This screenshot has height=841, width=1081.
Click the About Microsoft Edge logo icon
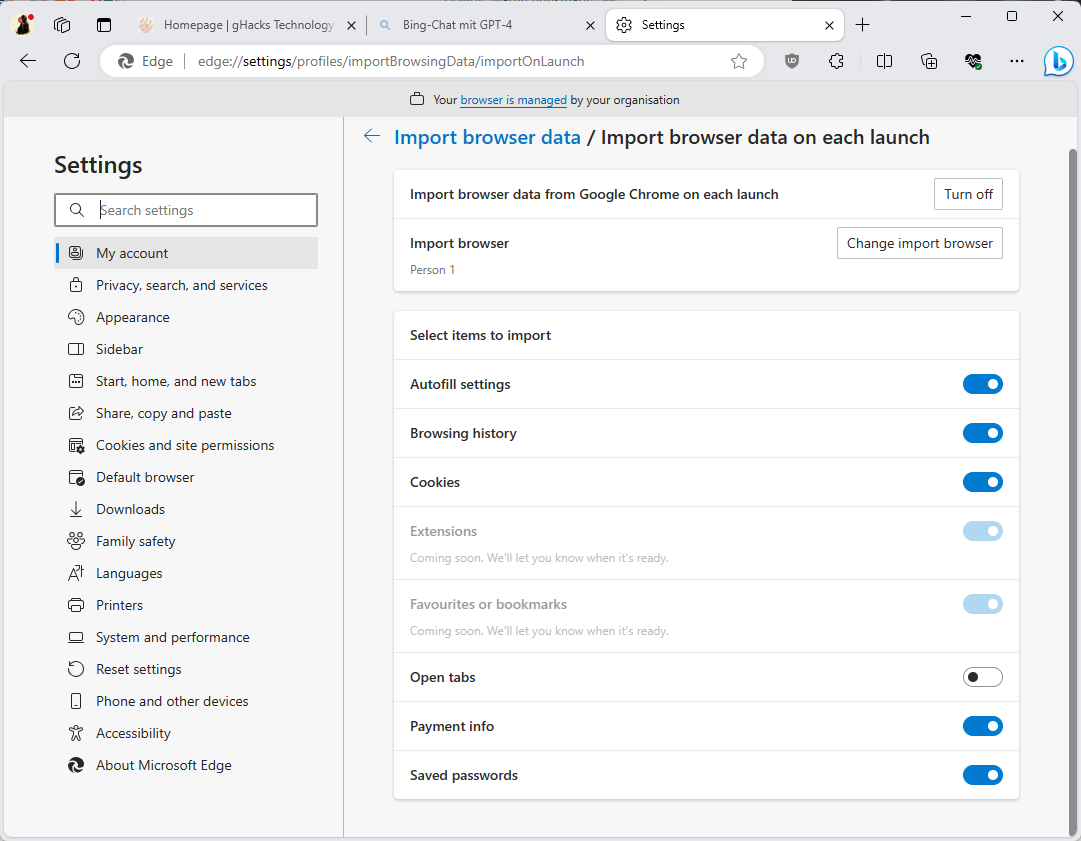click(76, 765)
